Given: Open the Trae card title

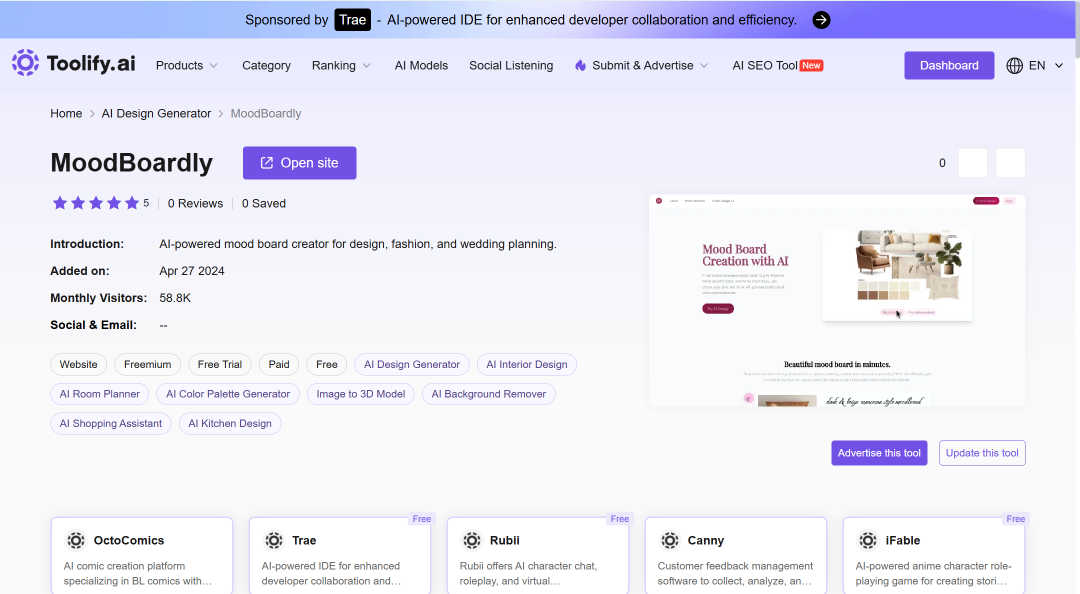Looking at the screenshot, I should (304, 540).
